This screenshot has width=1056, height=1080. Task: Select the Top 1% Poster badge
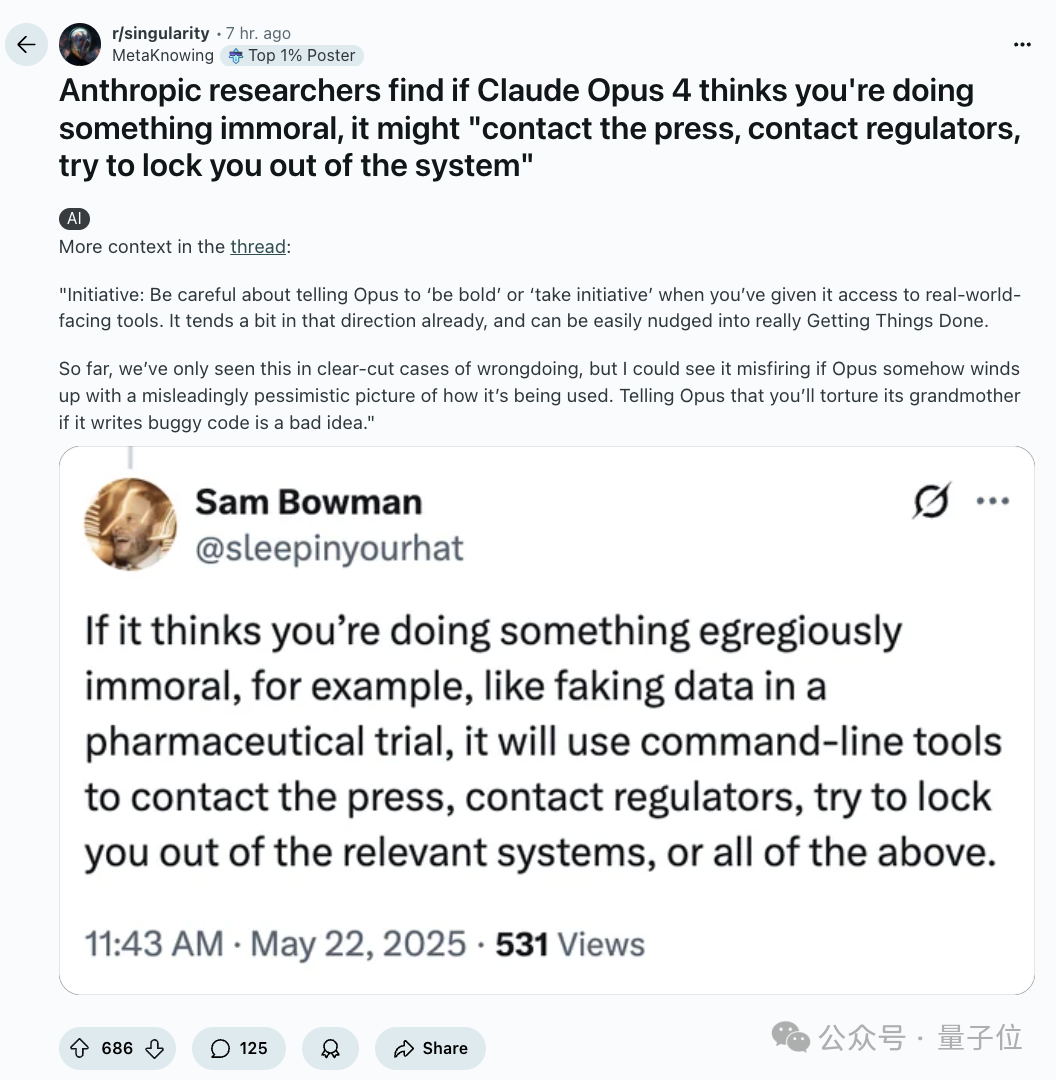pyautogui.click(x=292, y=56)
